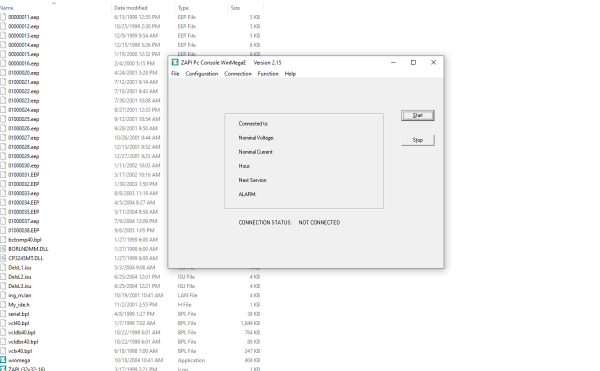Click the Stop button
This screenshot has width=600, height=371.
[417, 140]
